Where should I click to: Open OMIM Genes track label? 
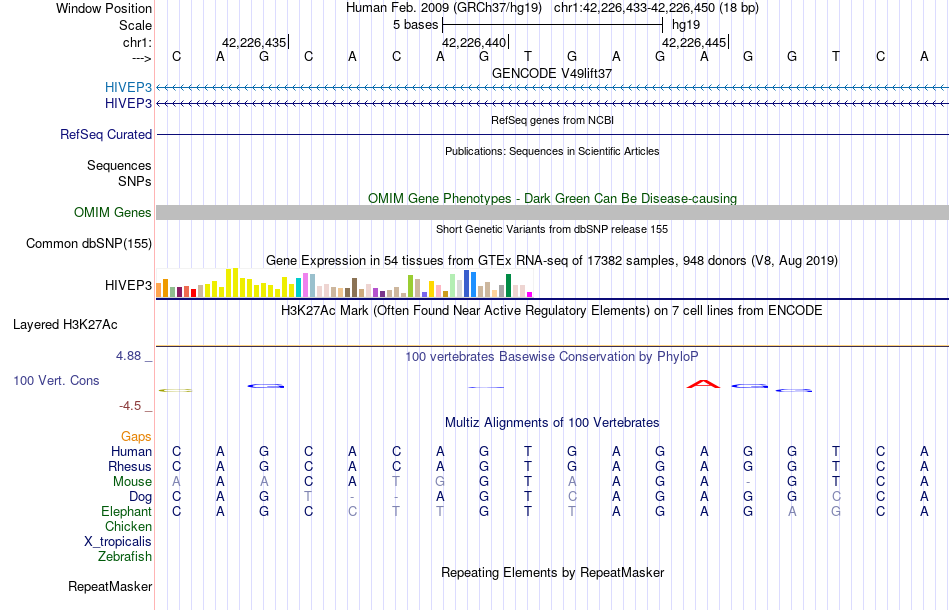(x=112, y=213)
